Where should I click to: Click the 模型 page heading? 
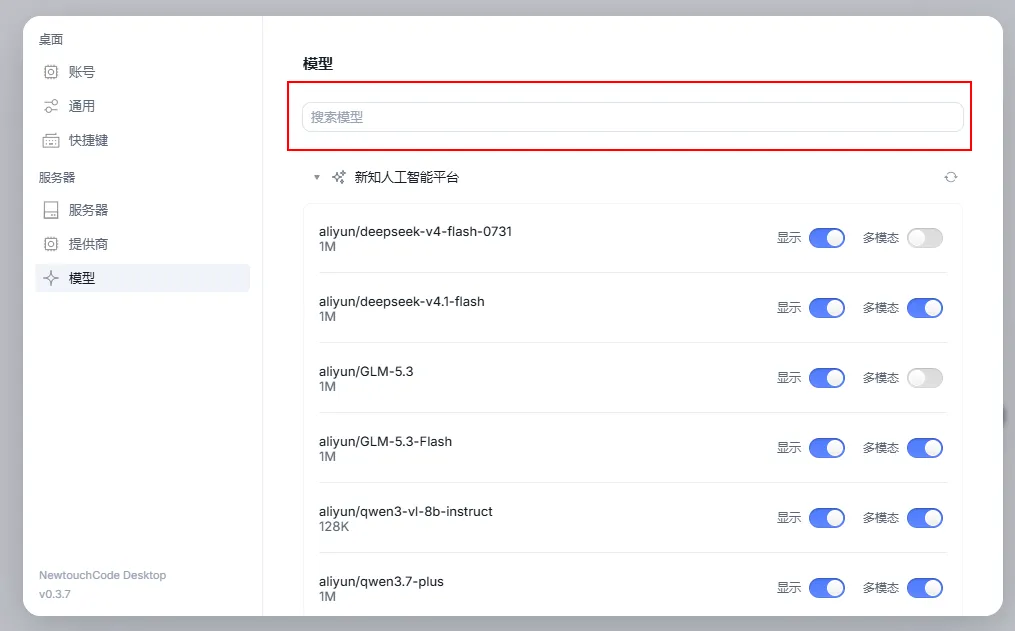318,63
